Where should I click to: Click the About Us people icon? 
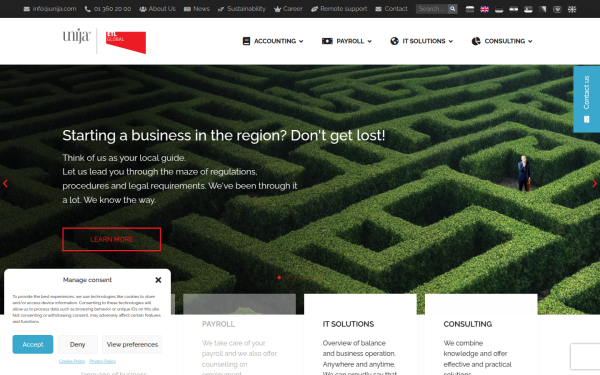pos(143,9)
